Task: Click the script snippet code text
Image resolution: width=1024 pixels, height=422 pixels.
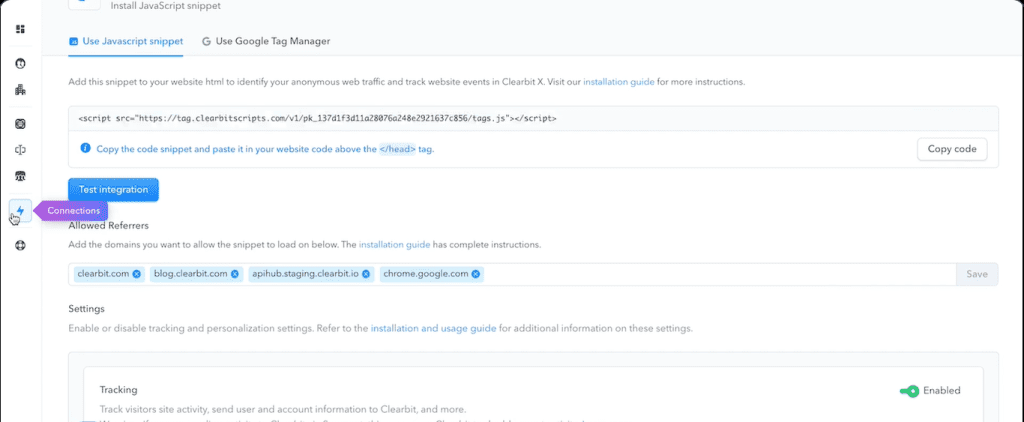Action: click(317, 119)
